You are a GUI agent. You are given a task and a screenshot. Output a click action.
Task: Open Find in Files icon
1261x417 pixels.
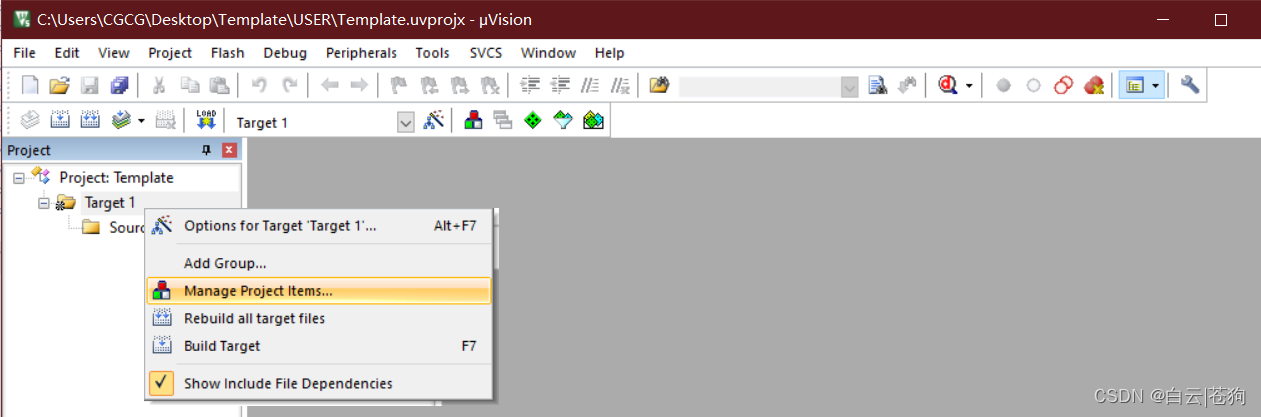click(x=658, y=86)
